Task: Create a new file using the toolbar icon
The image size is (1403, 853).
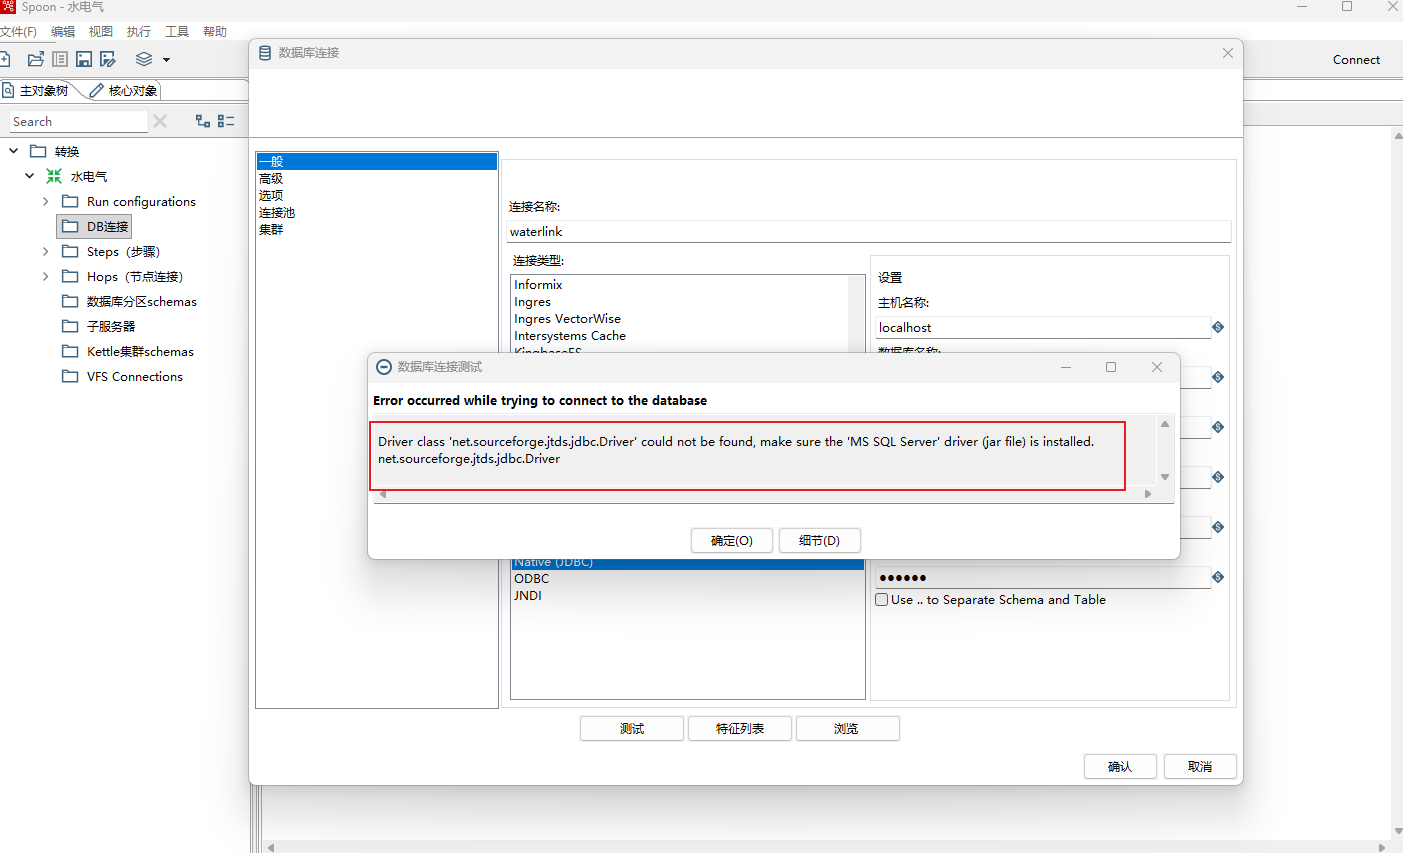Action: [x=8, y=58]
